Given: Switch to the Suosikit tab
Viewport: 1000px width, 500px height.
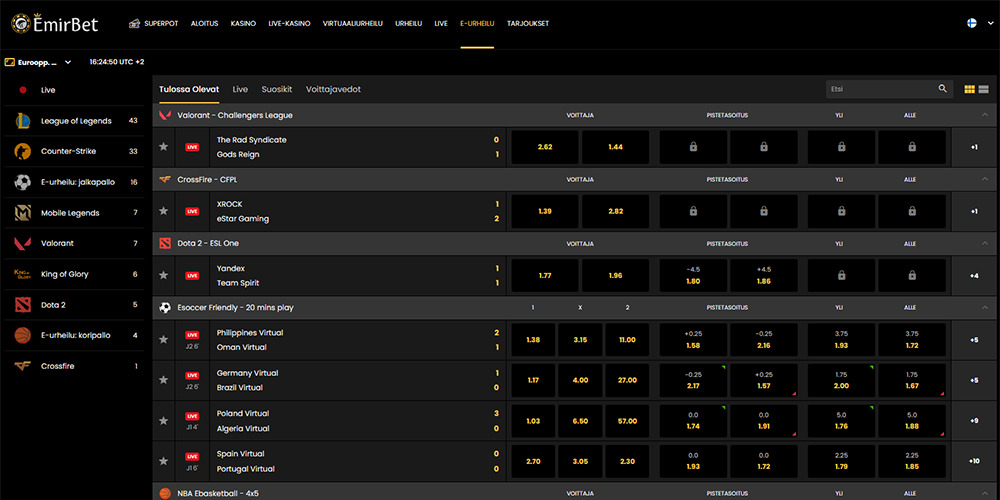Looking at the screenshot, I should point(277,89).
